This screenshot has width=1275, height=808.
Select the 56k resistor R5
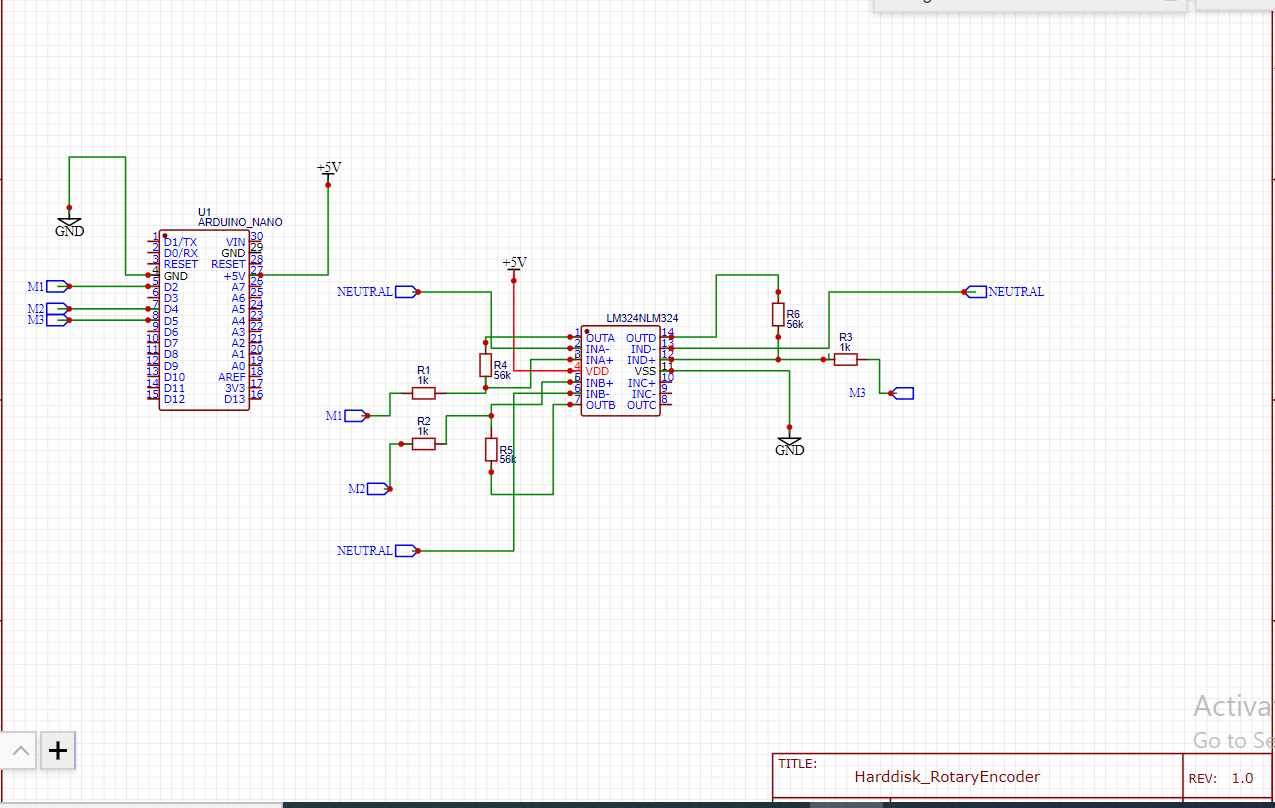(491, 447)
